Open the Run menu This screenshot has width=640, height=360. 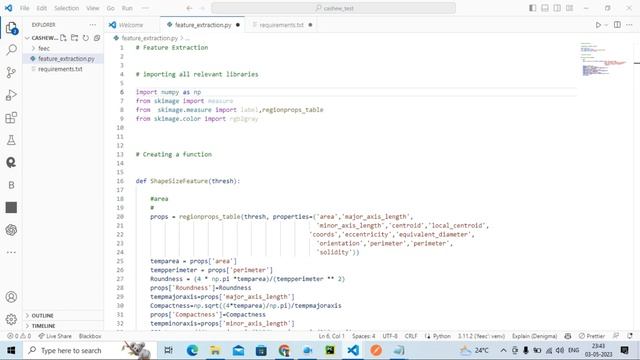[x=127, y=8]
